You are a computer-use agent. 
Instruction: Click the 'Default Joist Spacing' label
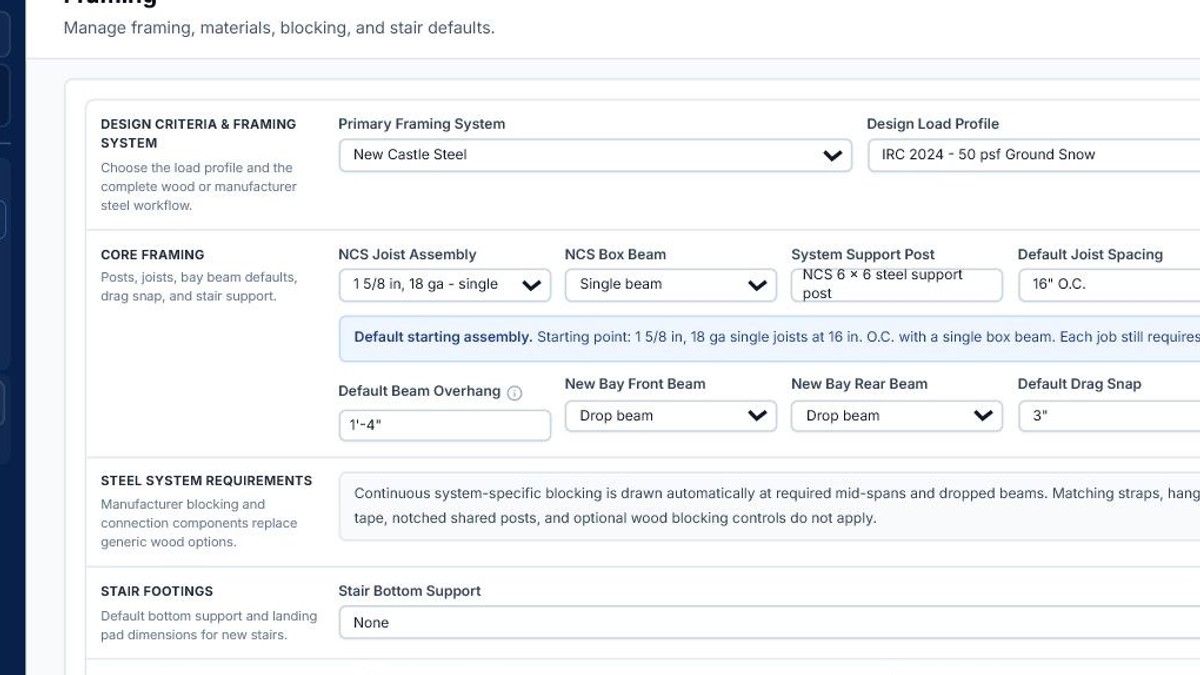(x=1090, y=255)
